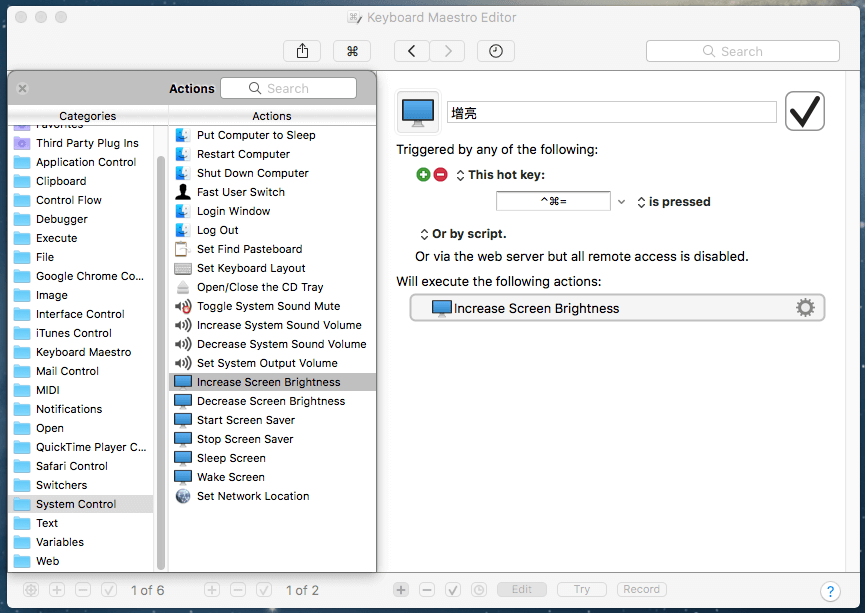Click the Actions search field

288,88
